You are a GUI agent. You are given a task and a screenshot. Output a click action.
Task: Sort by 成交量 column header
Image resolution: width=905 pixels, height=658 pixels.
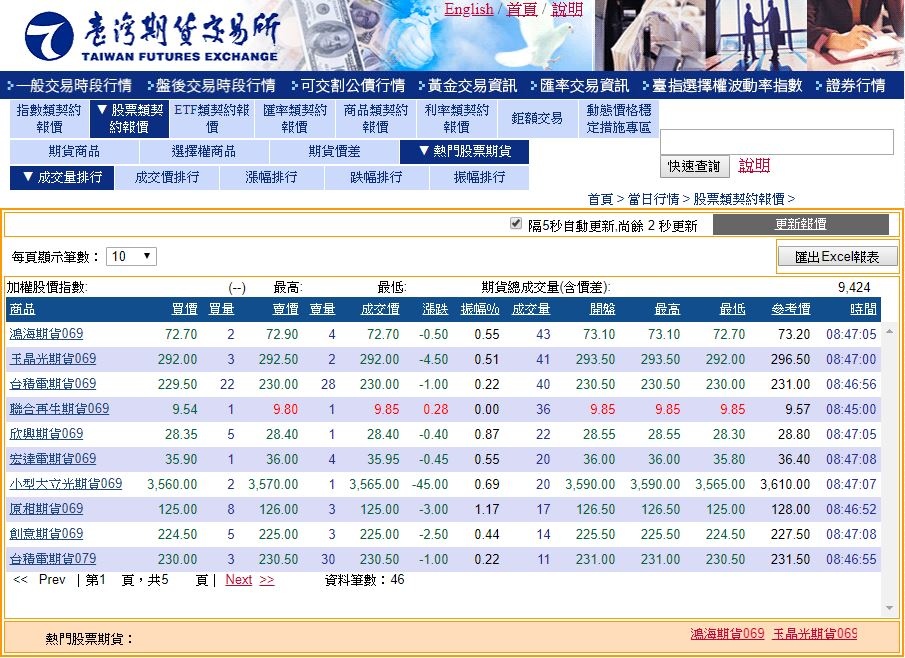coord(531,309)
